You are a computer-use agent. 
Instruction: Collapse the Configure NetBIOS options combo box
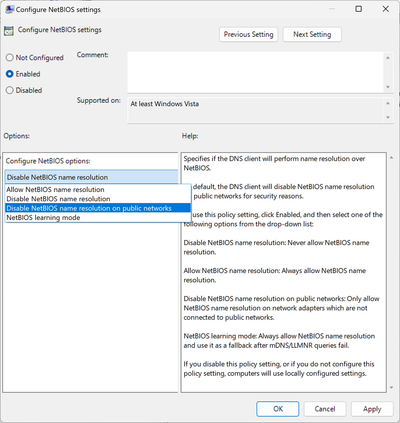click(x=92, y=177)
